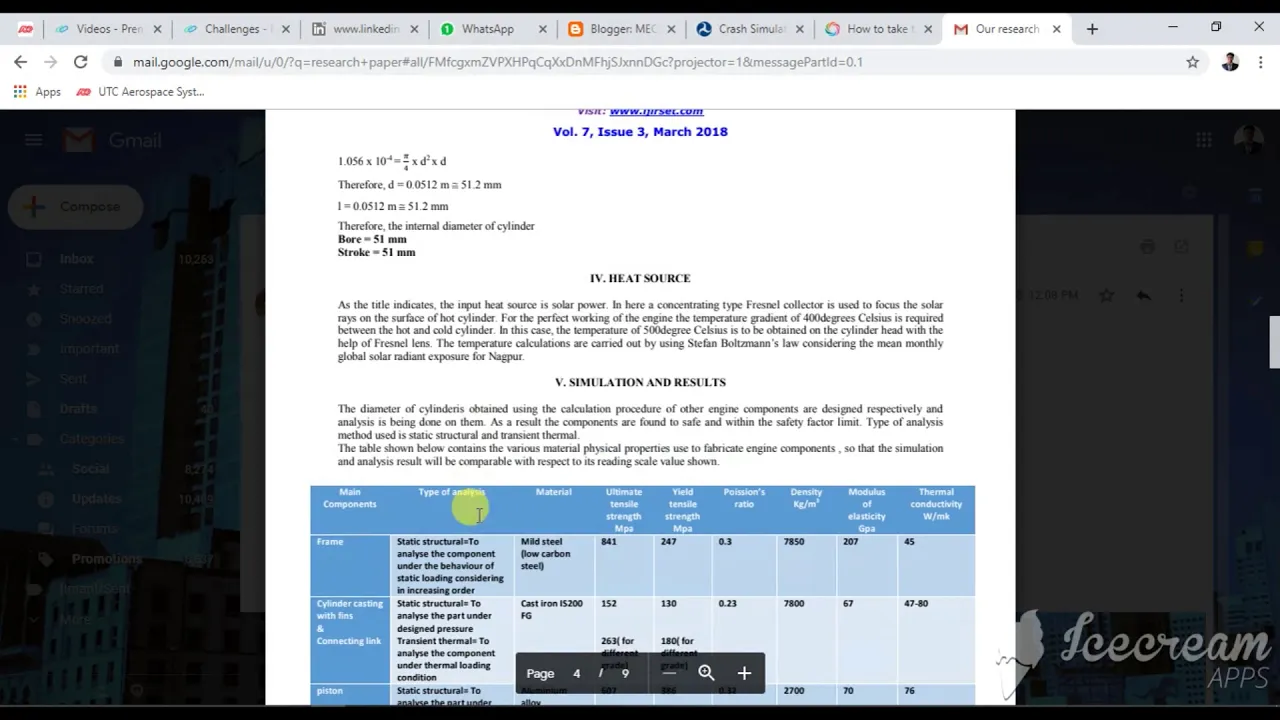Select the Our research Gmail tab
This screenshot has height=720, width=1280.
pyautogui.click(x=1006, y=29)
